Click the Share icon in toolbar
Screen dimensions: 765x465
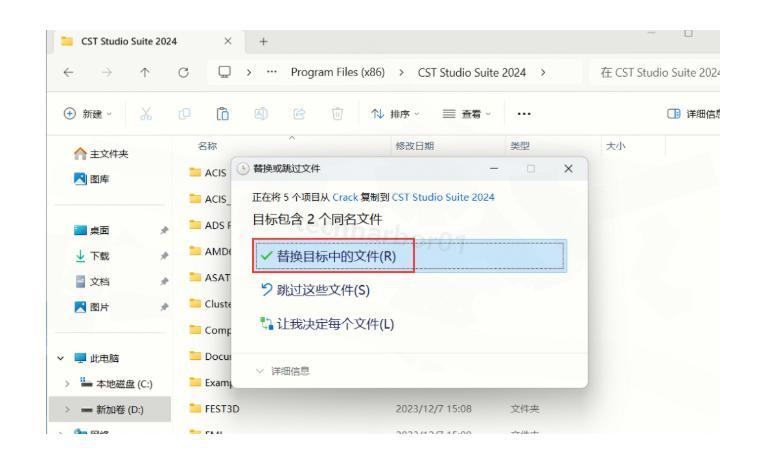[299, 114]
